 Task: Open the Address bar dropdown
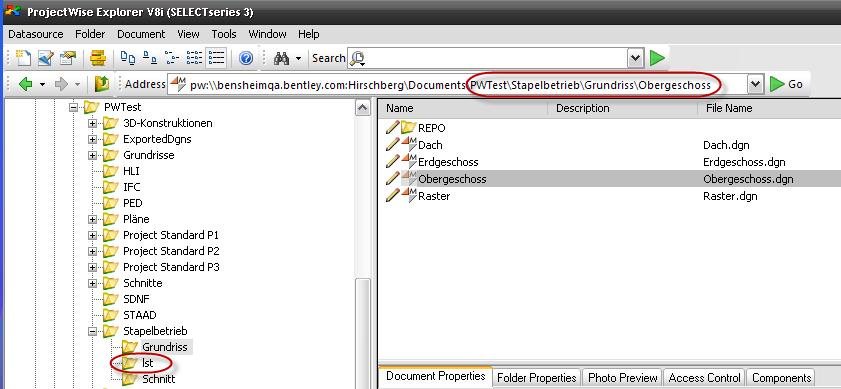pyautogui.click(x=755, y=84)
